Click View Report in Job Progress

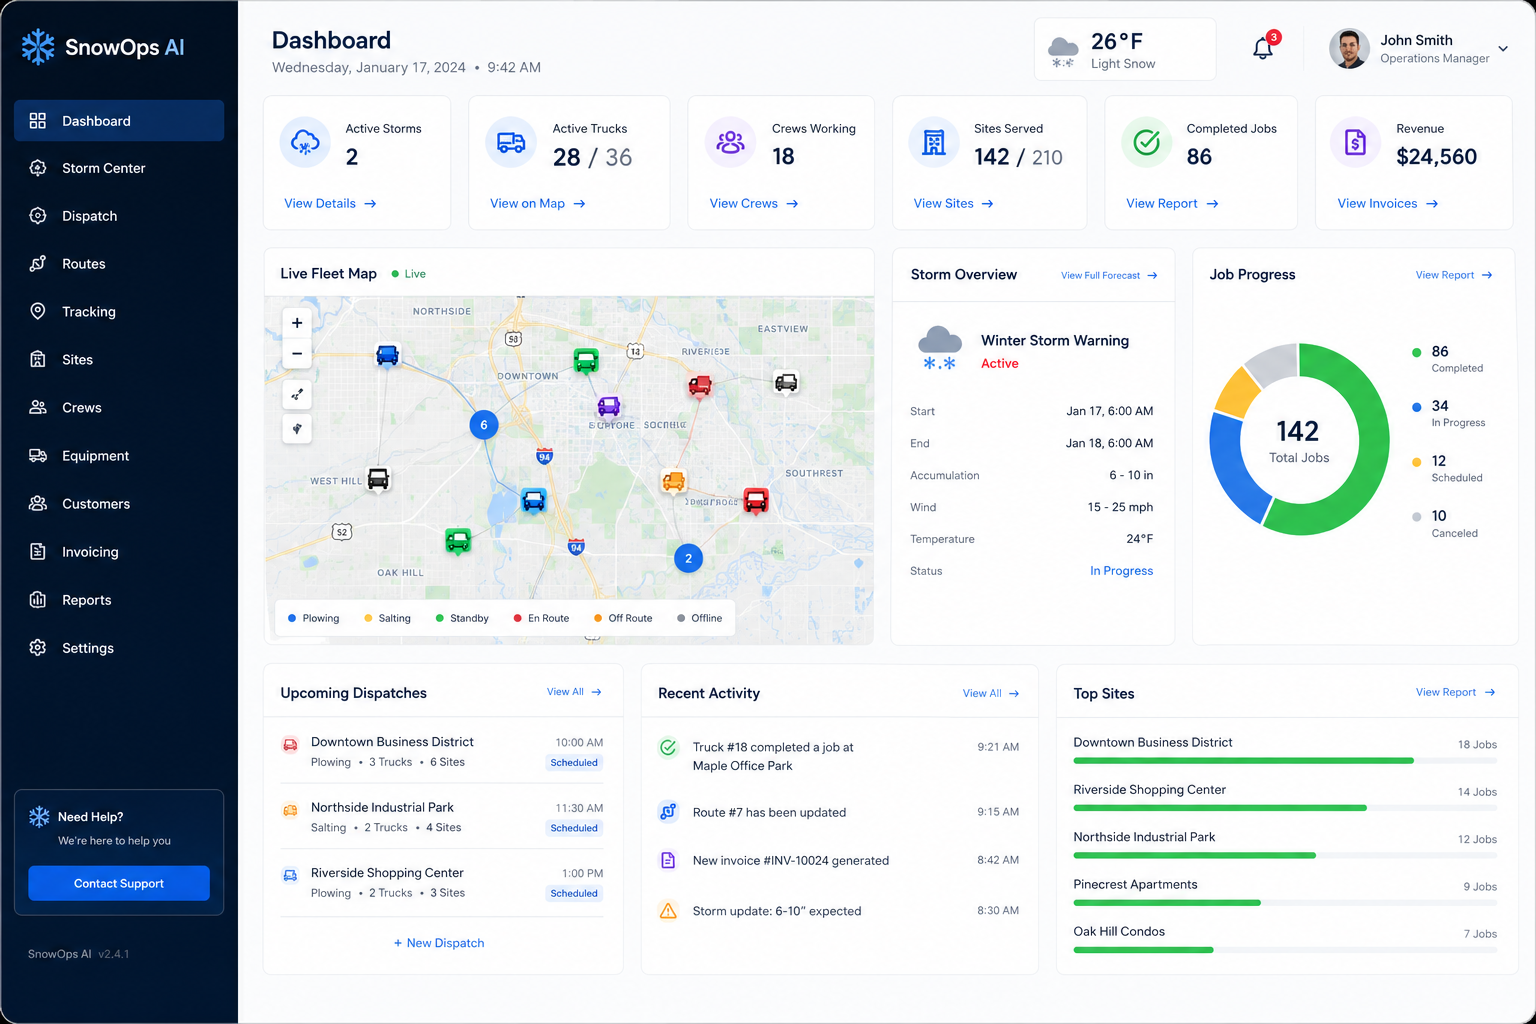pyautogui.click(x=1454, y=275)
